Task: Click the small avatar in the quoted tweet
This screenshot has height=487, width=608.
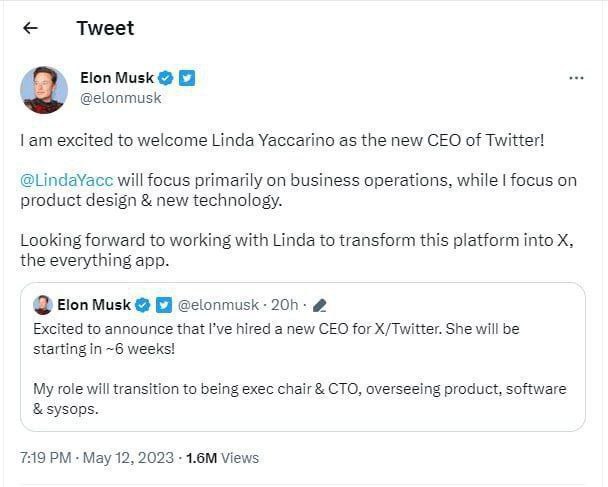Action: coord(43,305)
